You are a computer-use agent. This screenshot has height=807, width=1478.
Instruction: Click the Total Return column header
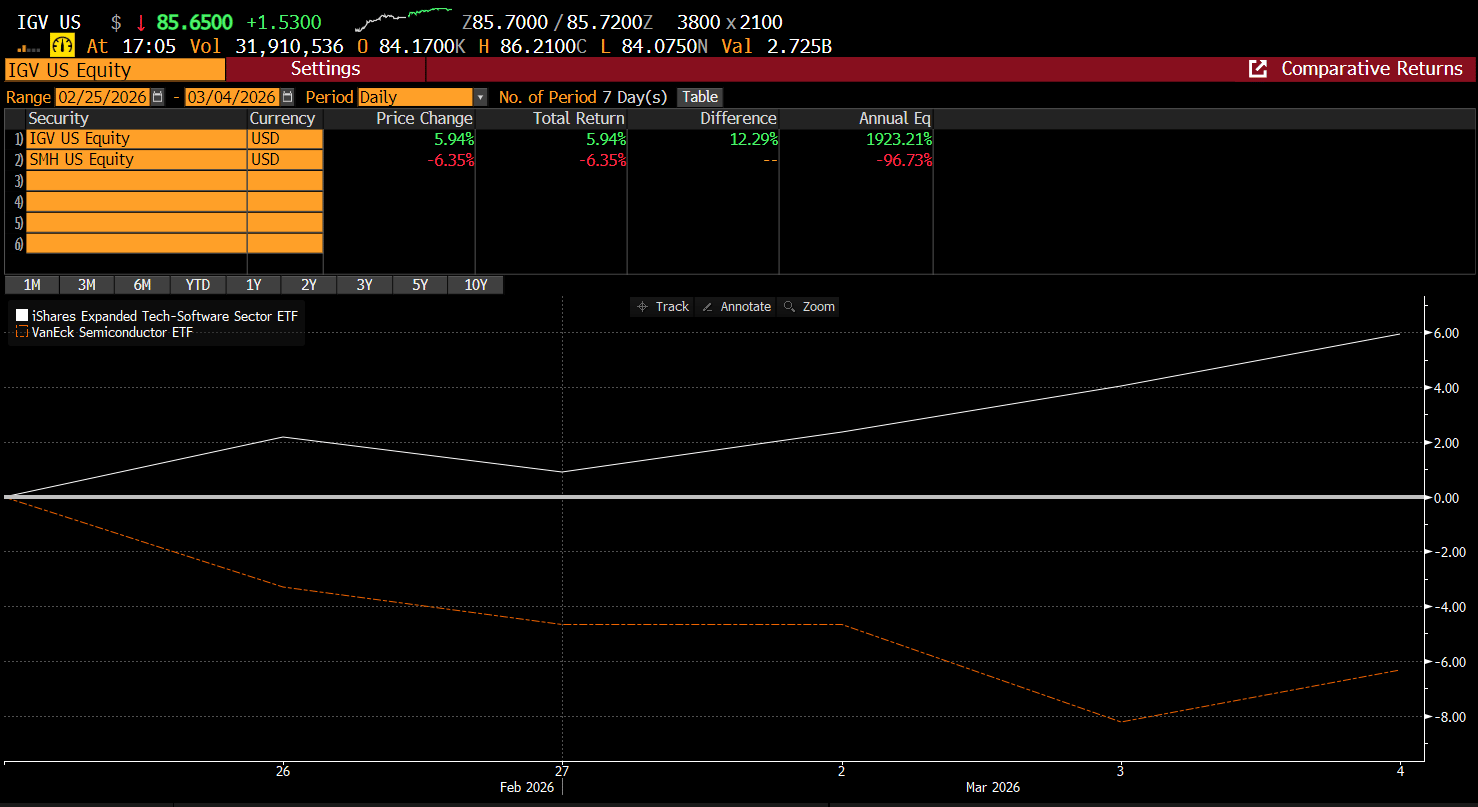(x=579, y=118)
